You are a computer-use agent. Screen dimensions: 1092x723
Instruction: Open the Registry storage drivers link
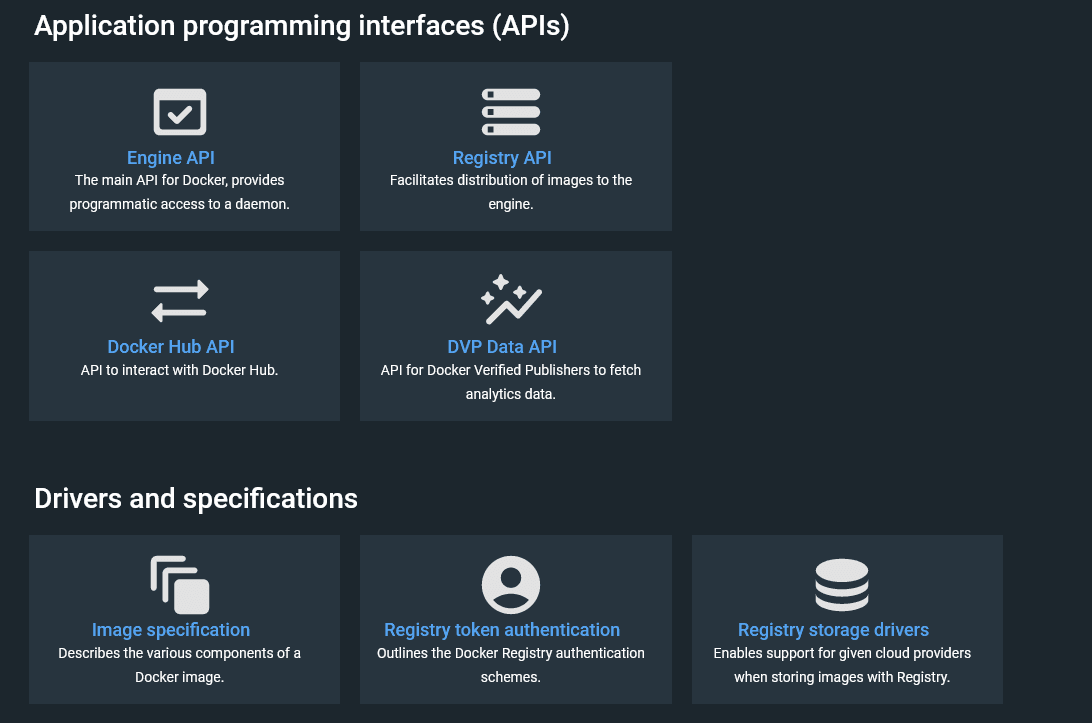pyautogui.click(x=833, y=630)
